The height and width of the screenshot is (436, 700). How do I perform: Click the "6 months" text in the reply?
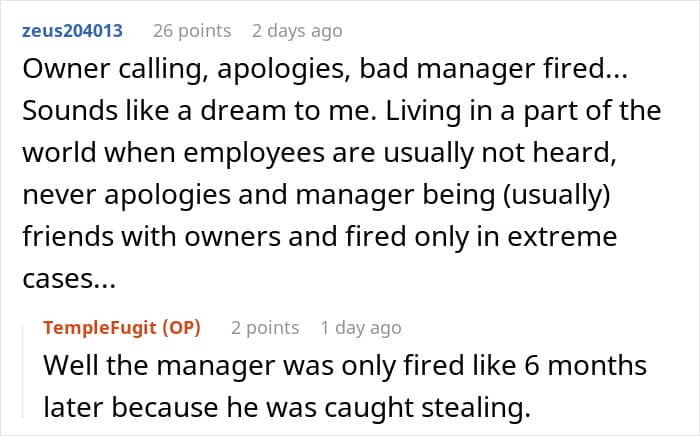point(585,365)
